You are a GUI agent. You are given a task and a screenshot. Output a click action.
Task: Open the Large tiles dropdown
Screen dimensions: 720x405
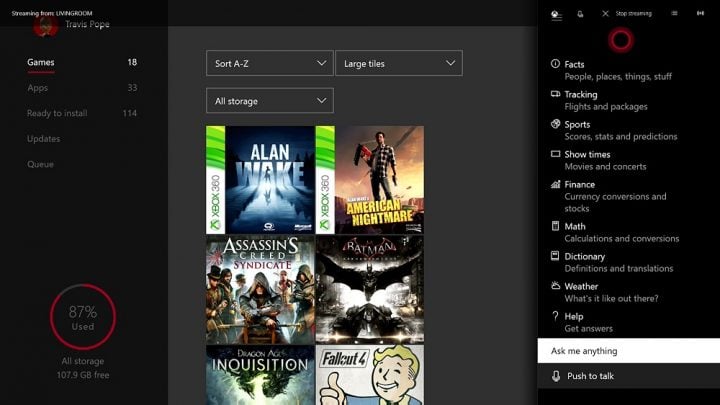(x=399, y=63)
